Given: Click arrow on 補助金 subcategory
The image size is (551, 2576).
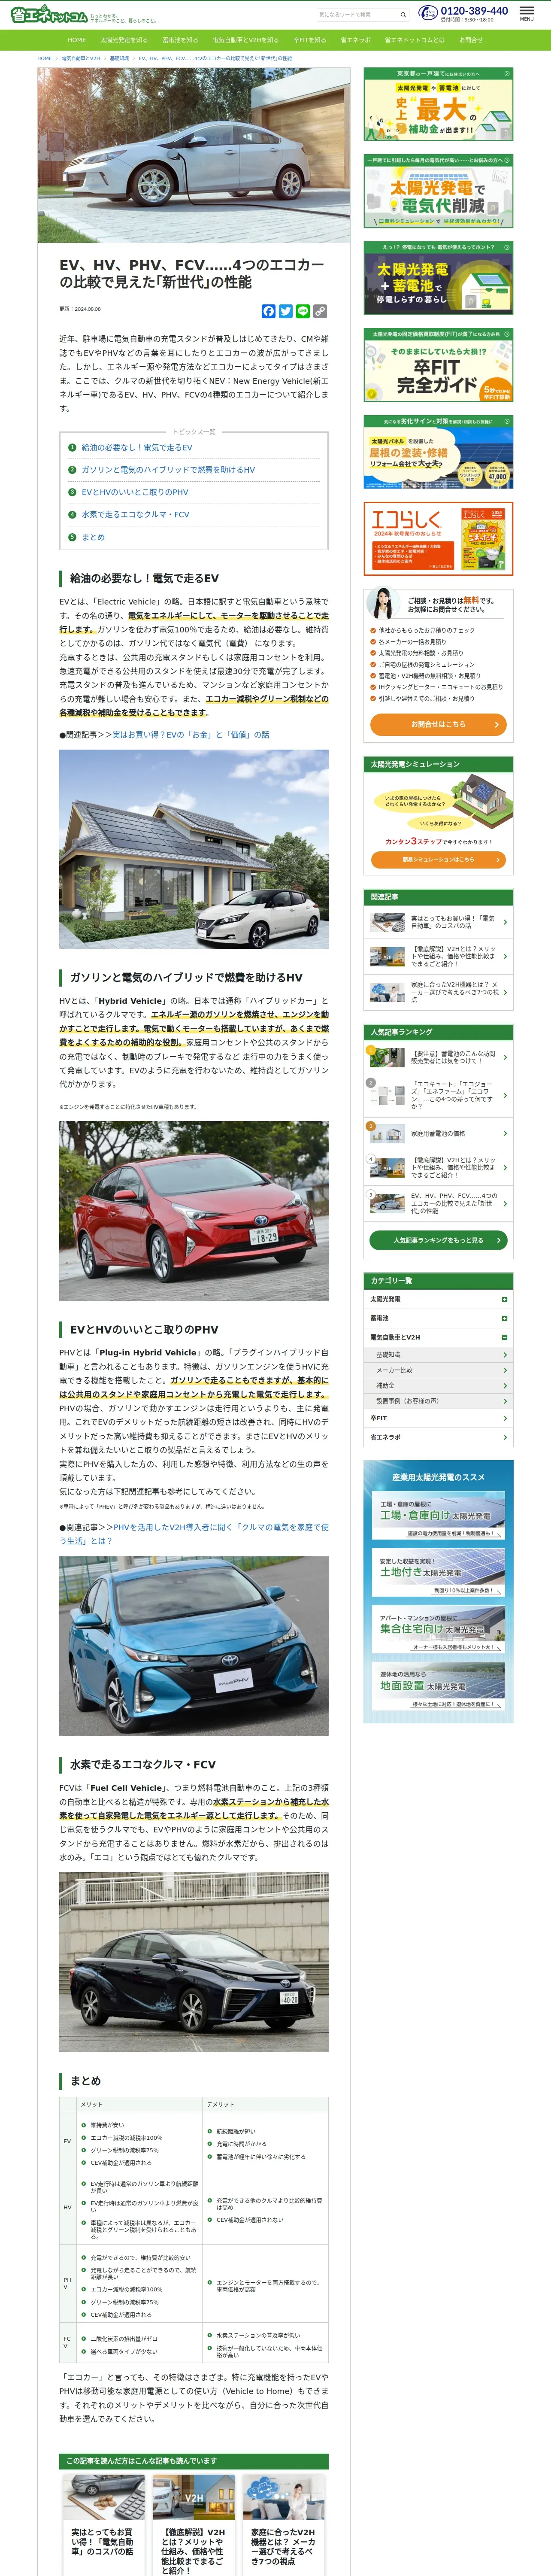Looking at the screenshot, I should (x=505, y=1385).
